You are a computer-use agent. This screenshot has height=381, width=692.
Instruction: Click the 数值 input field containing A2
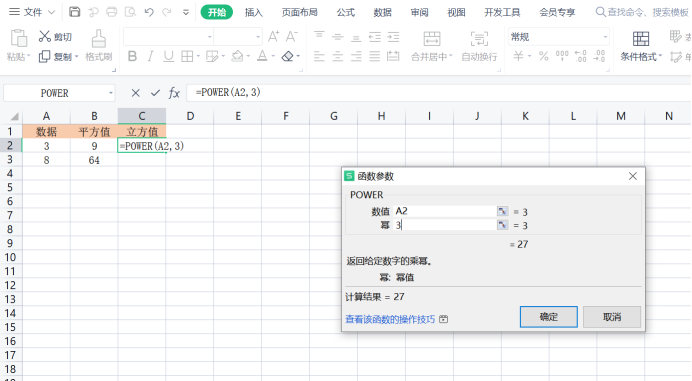pyautogui.click(x=445, y=211)
